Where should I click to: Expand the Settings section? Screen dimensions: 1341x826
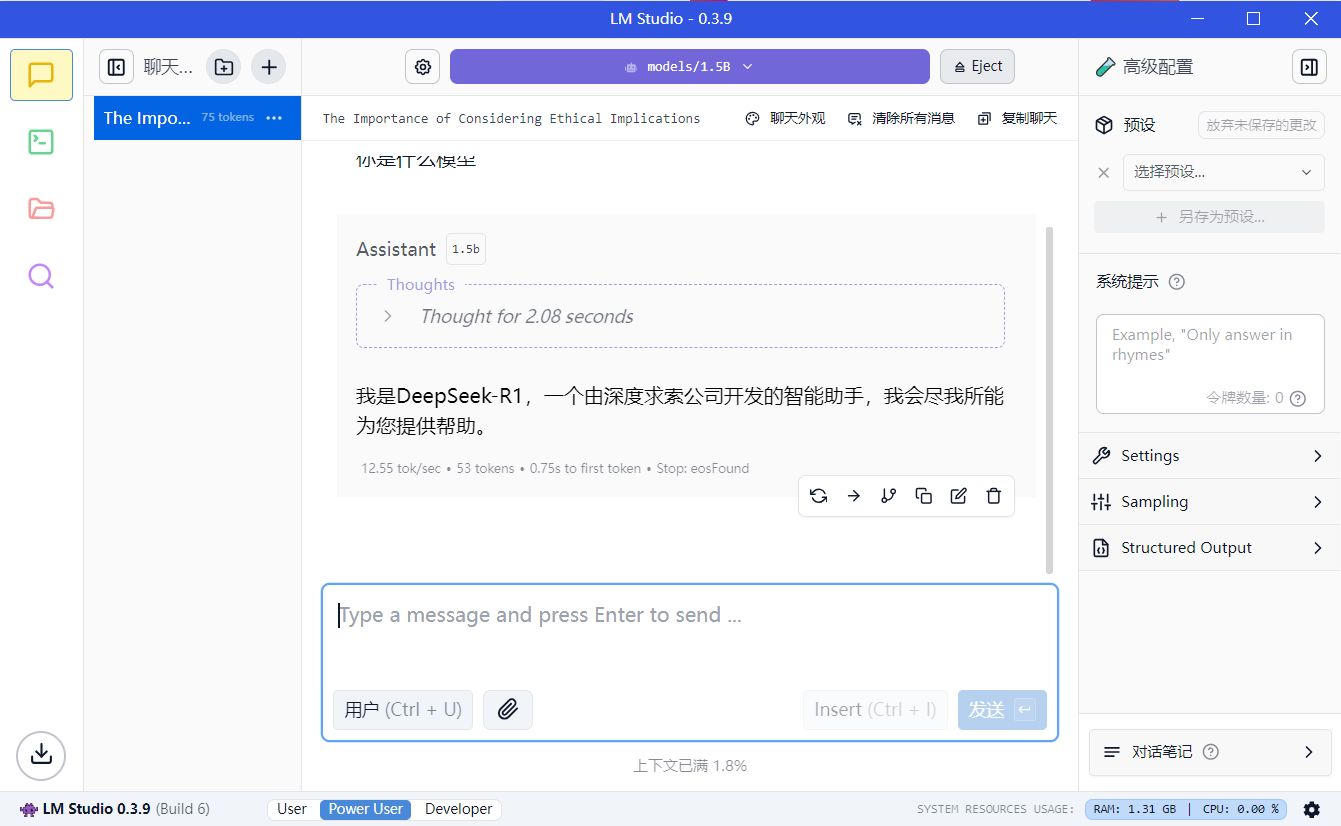tap(1210, 456)
